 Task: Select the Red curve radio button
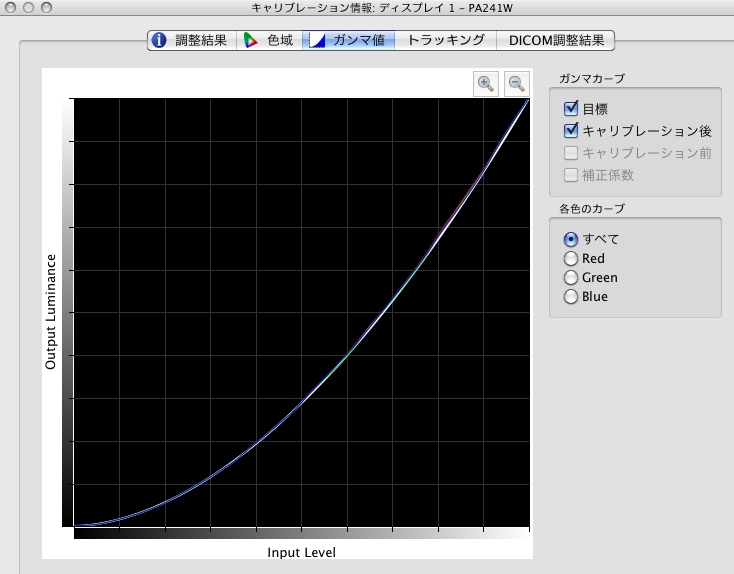pyautogui.click(x=571, y=258)
